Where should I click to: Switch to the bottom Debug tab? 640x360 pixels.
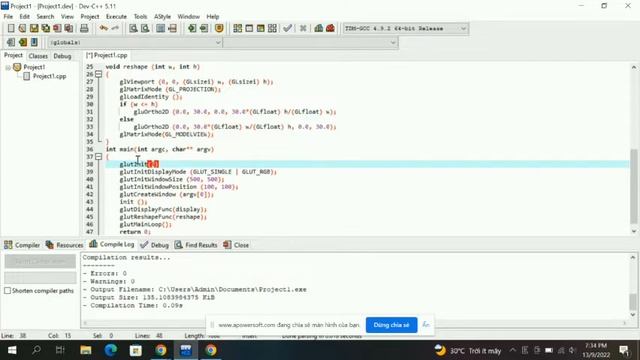pos(154,245)
